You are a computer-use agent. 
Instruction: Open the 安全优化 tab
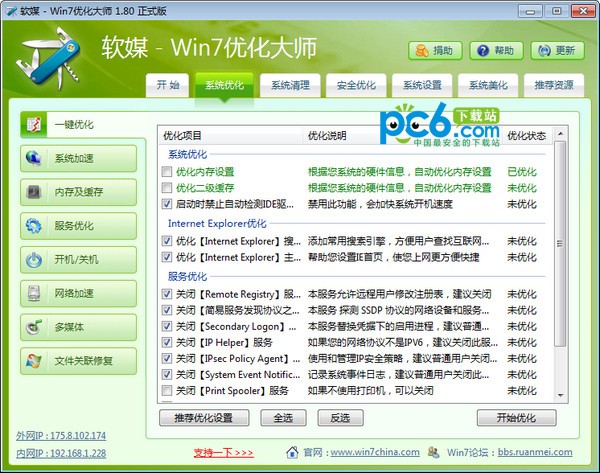356,85
